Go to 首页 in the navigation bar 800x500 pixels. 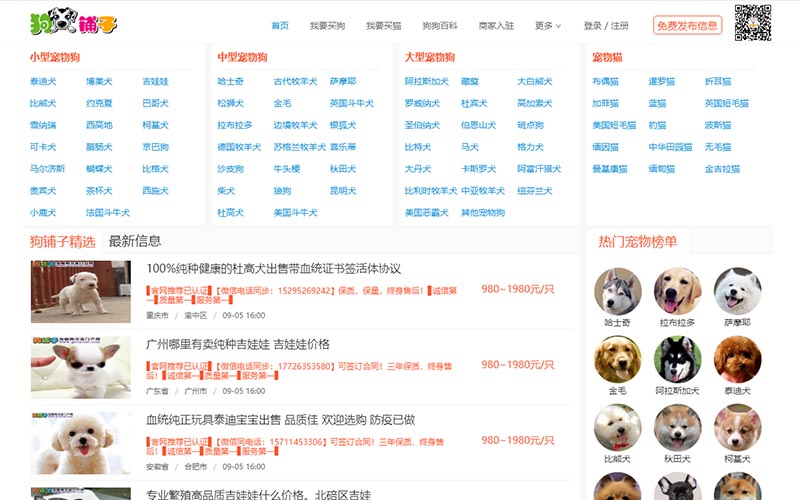tap(280, 26)
